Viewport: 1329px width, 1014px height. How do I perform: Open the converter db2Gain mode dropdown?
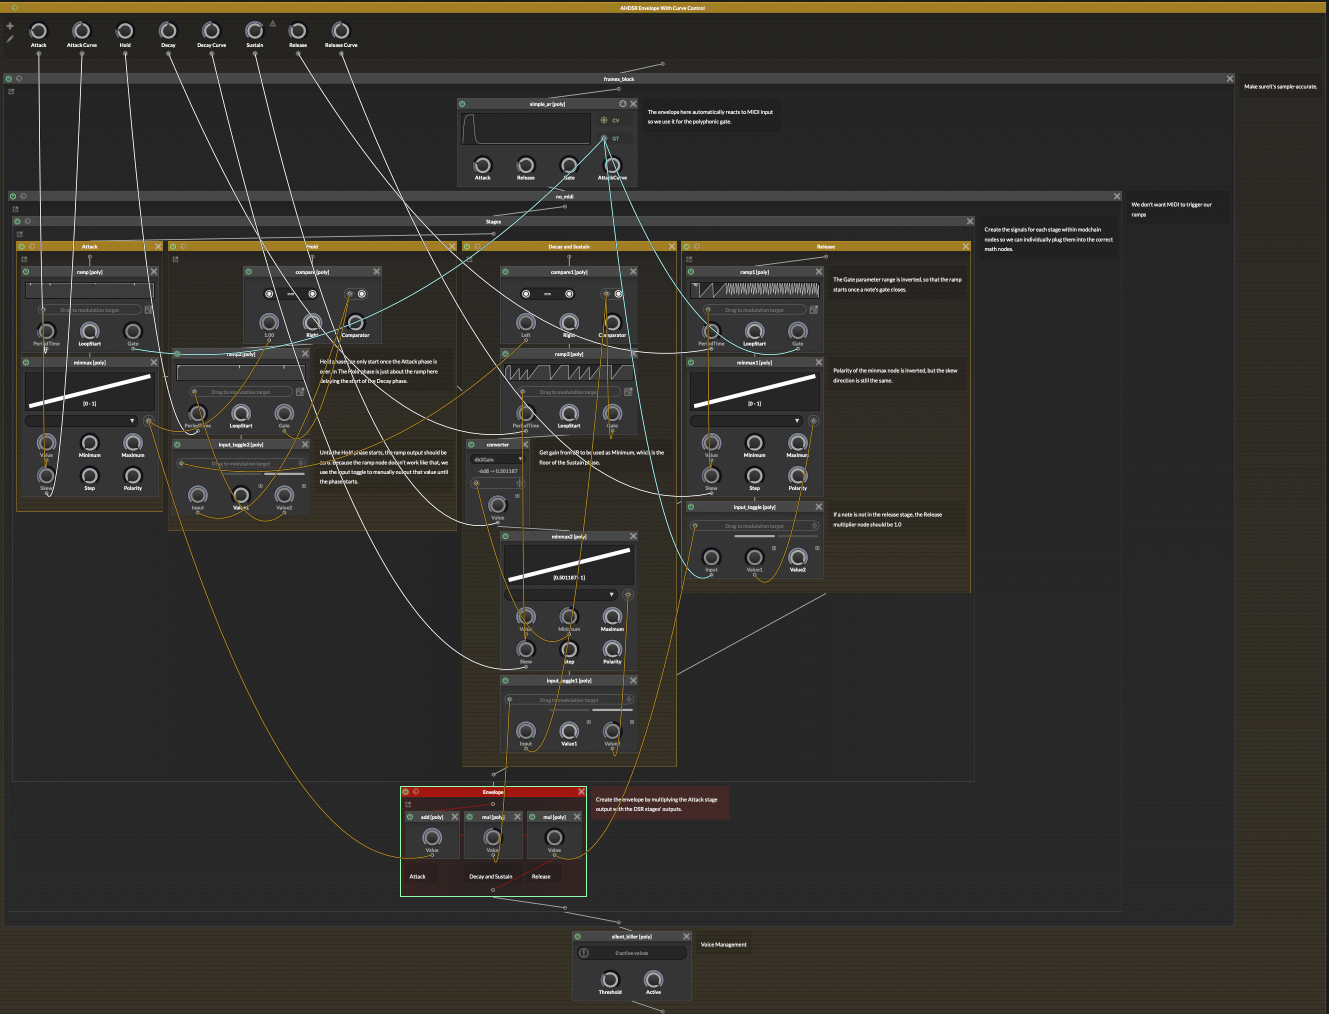[x=498, y=459]
